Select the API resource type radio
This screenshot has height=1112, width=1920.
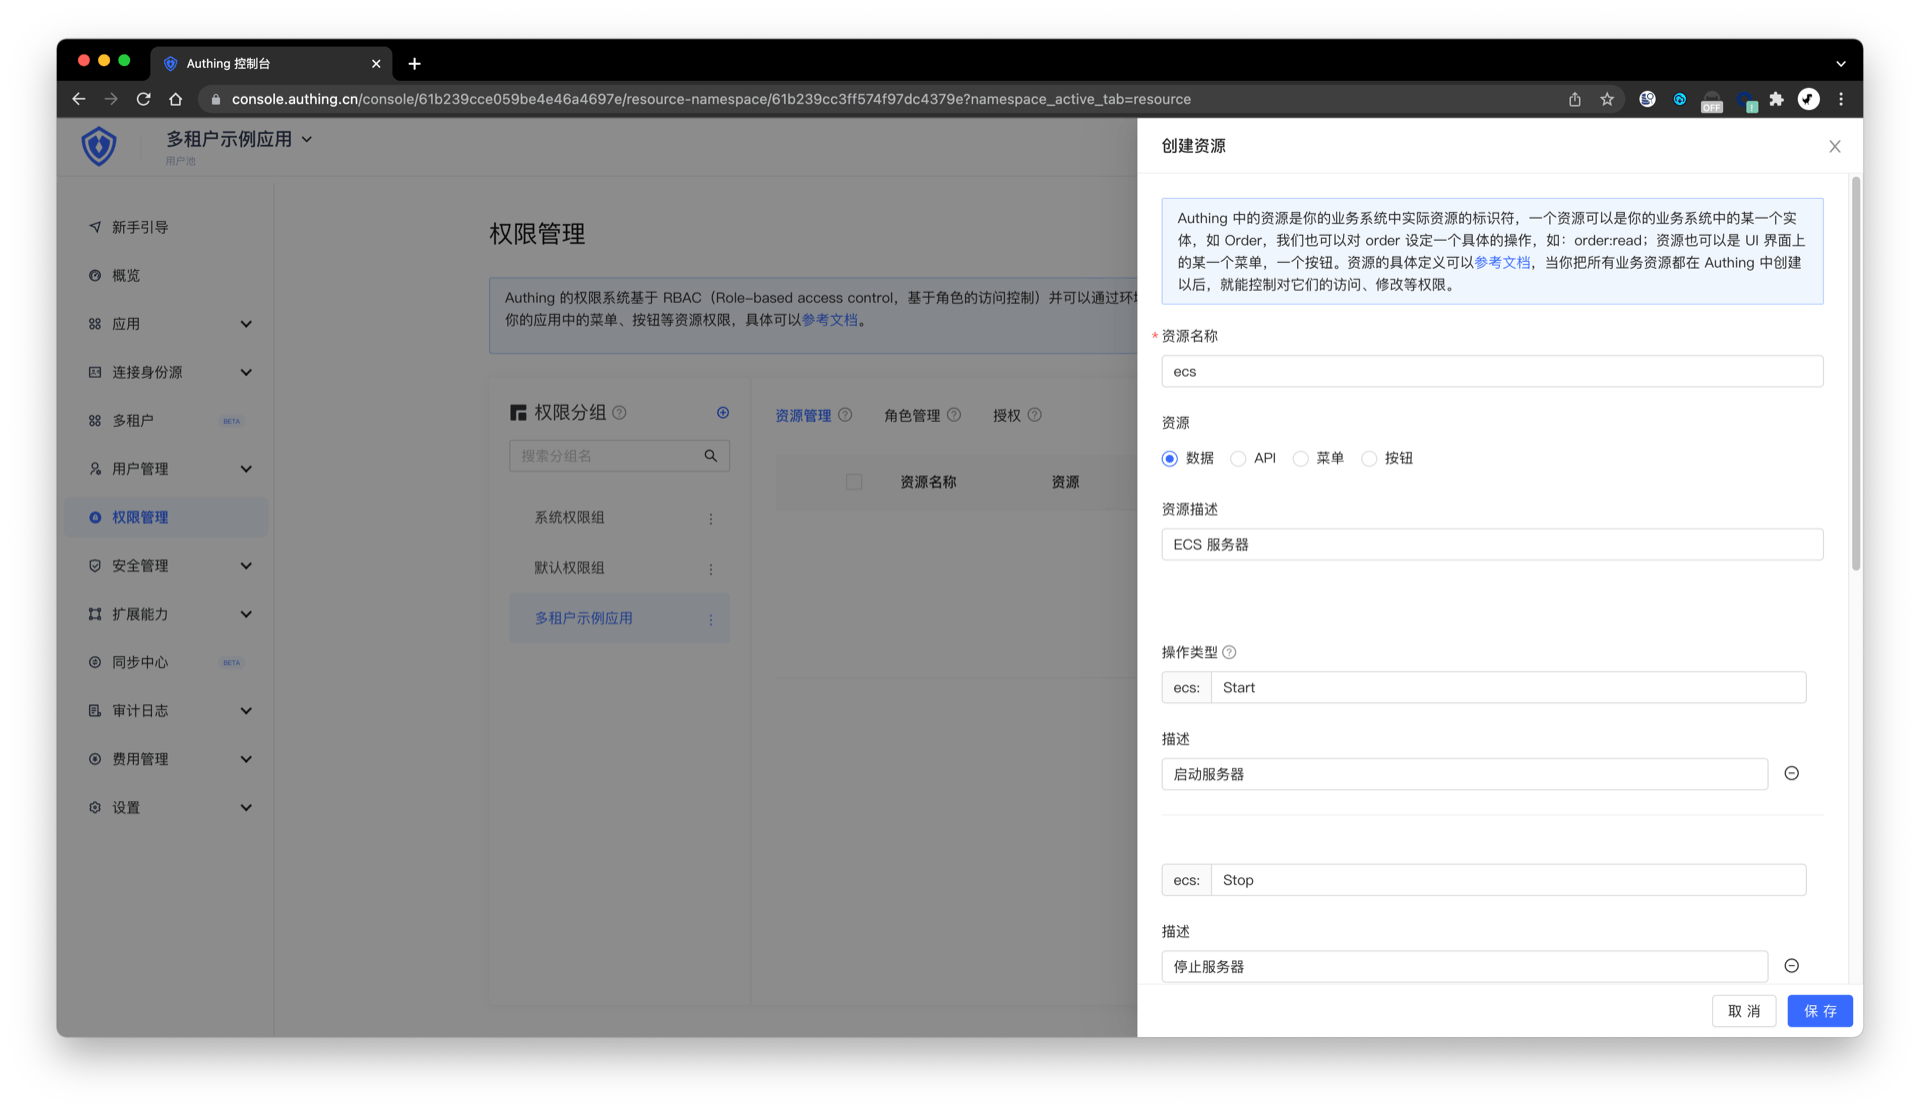(1238, 458)
